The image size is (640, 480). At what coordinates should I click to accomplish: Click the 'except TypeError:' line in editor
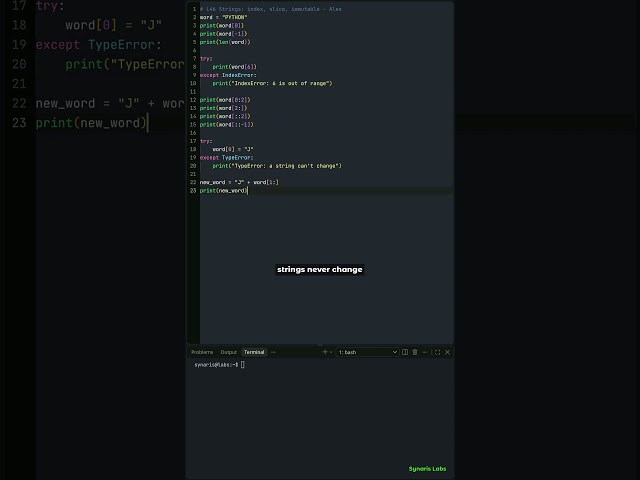227,158
